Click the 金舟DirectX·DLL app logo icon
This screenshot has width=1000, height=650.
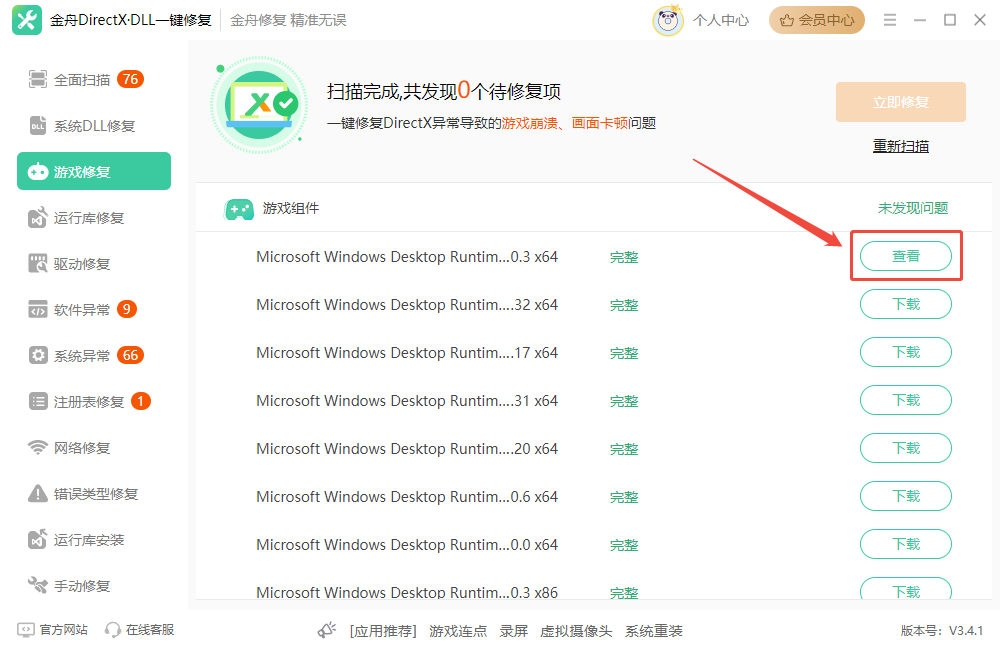coord(27,20)
